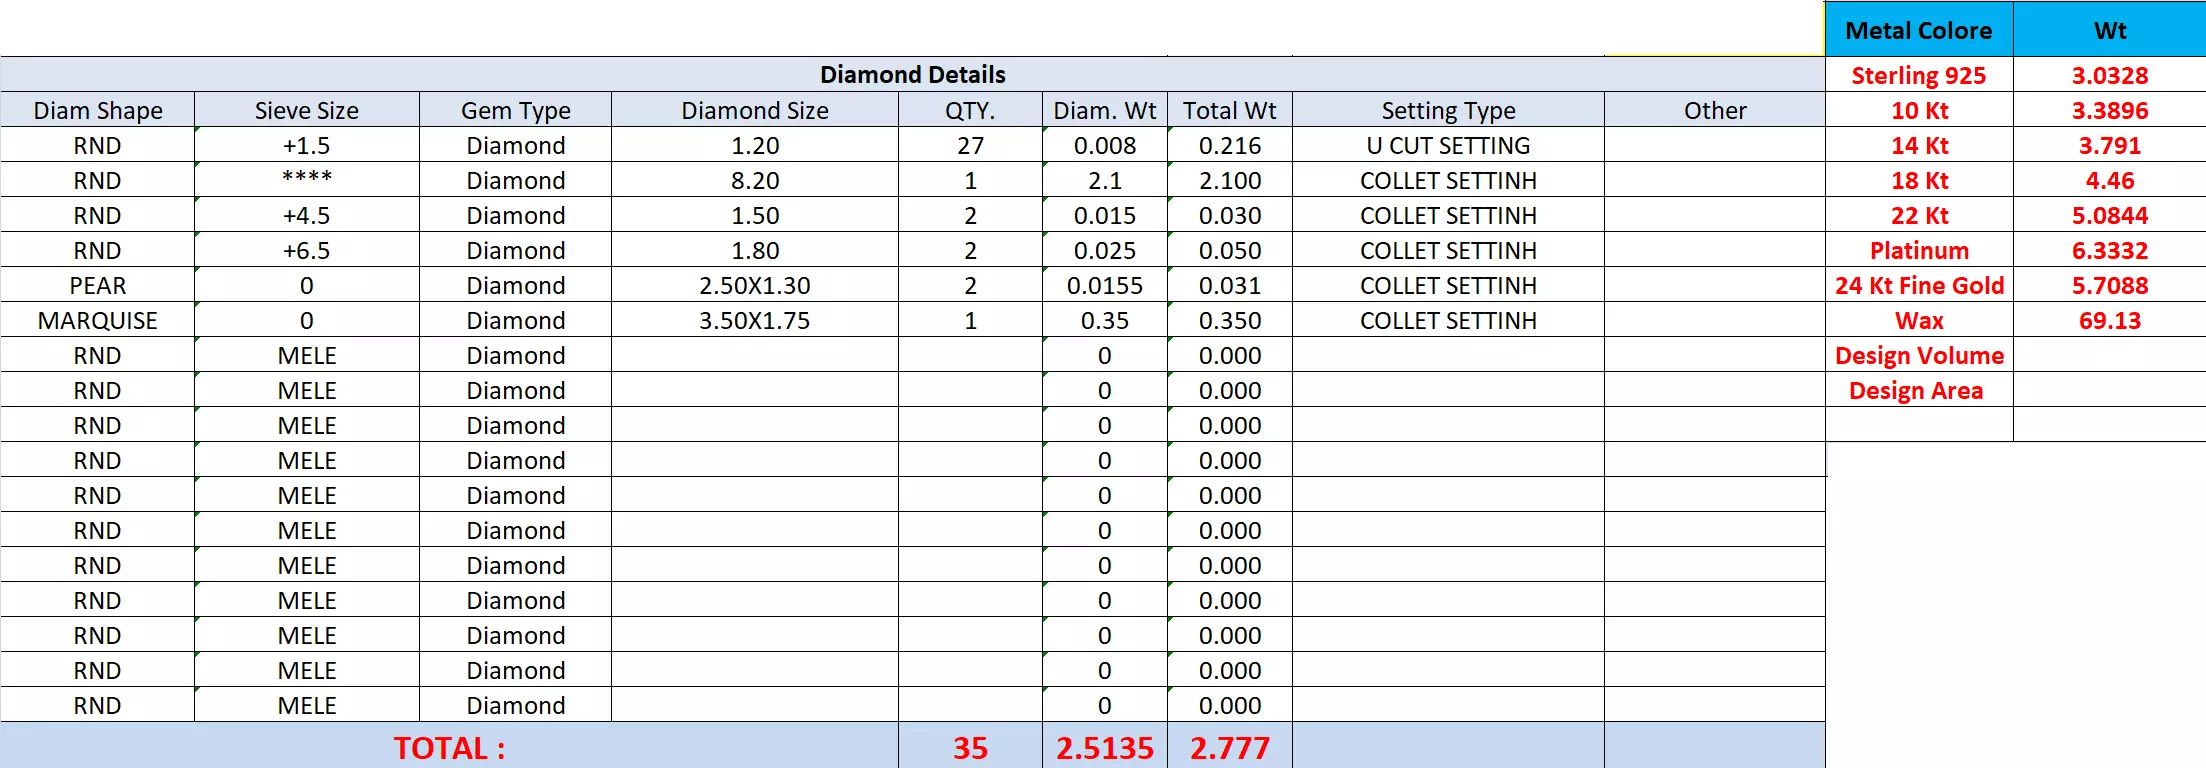This screenshot has width=2206, height=768.
Task: Click the 'Diamond Size' column header
Action: pos(755,110)
